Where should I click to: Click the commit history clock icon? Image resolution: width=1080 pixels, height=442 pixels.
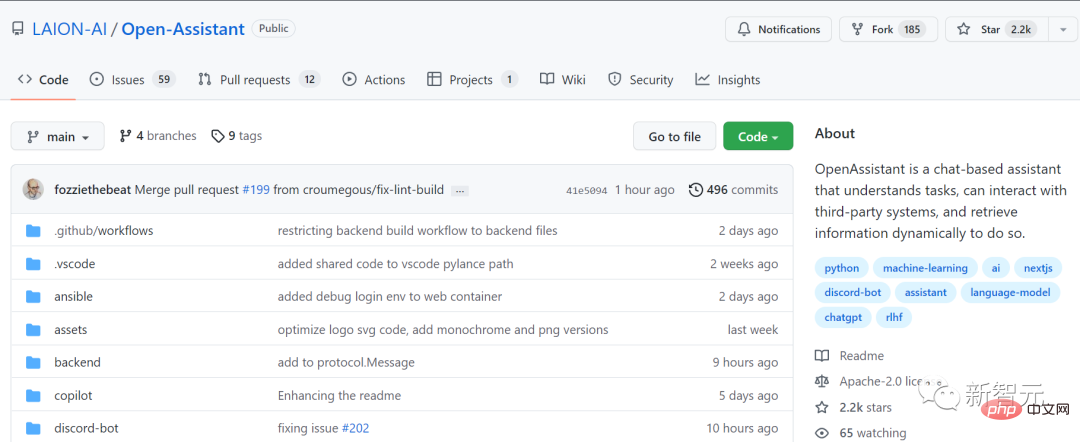tap(696, 190)
